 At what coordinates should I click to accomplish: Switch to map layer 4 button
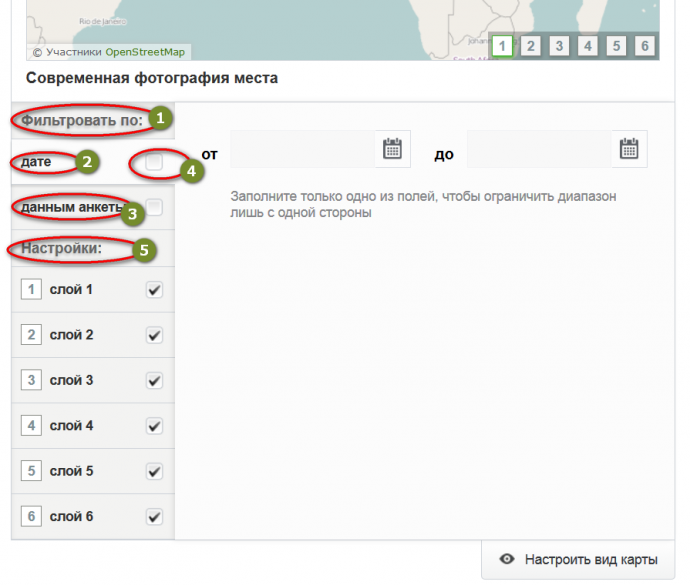[x=588, y=46]
